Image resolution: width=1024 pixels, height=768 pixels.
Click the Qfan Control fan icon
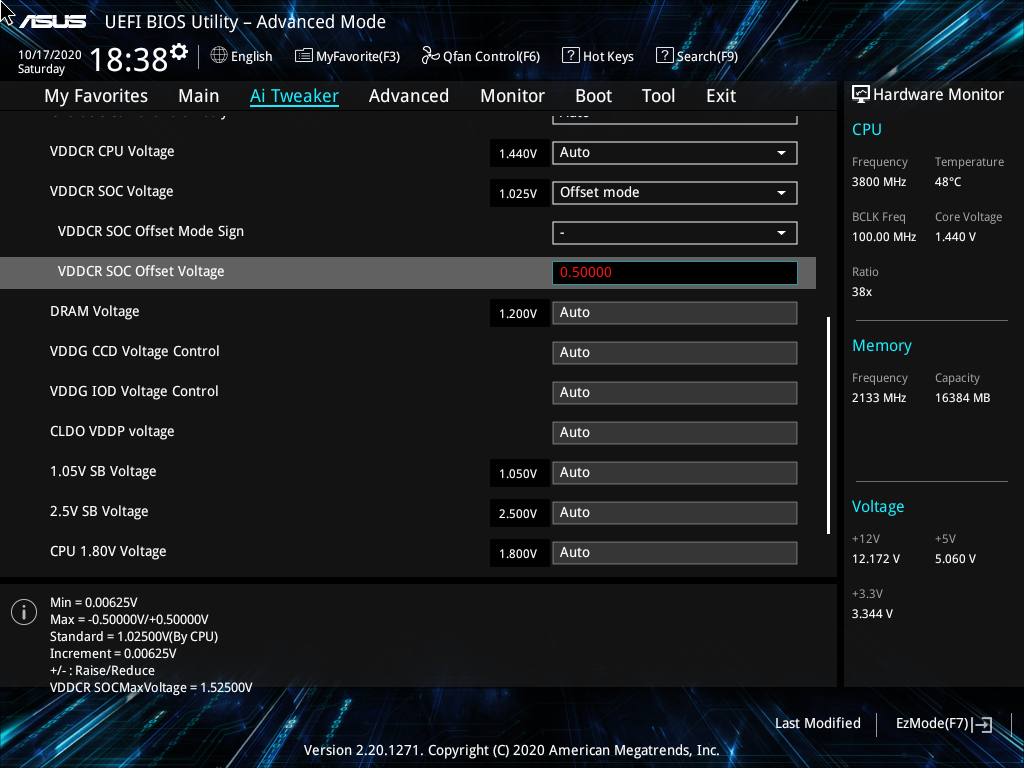pos(430,56)
